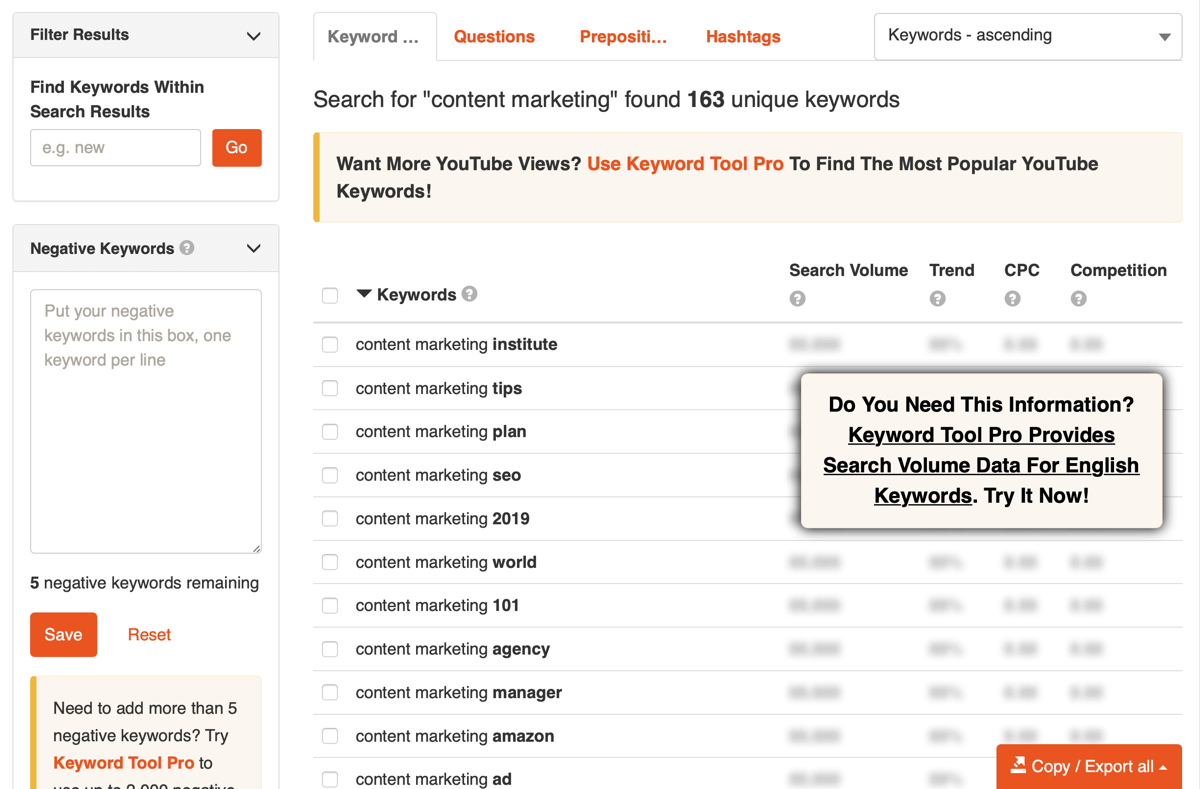Click keyword content marketing manager
1200x789 pixels.
point(459,693)
